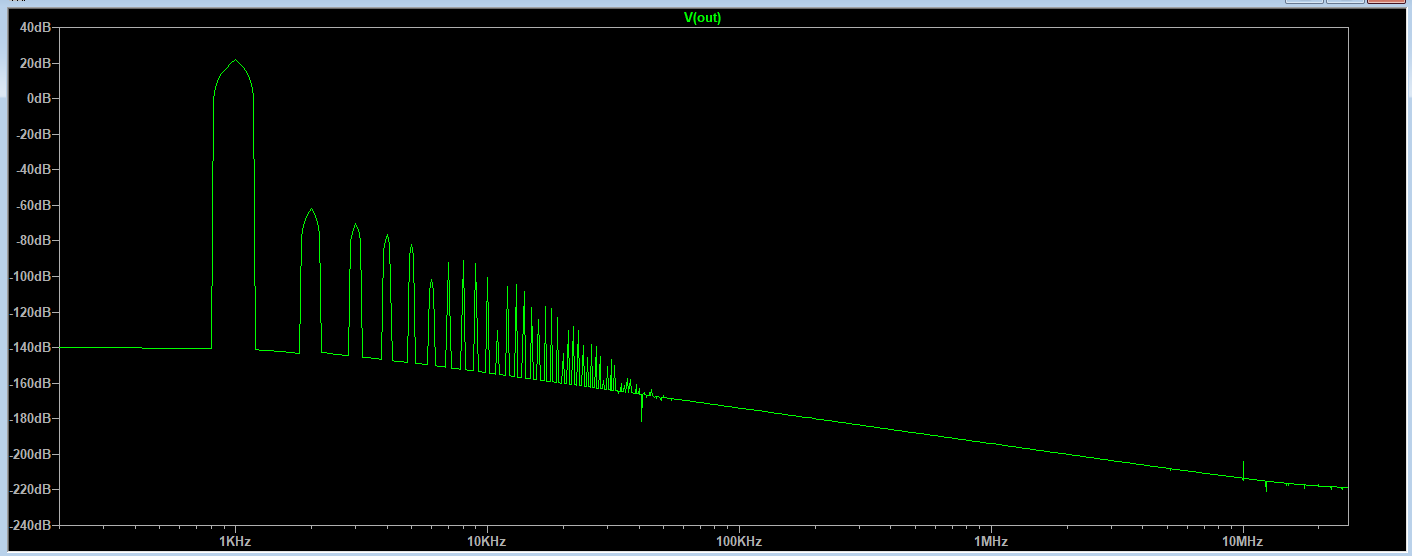
Task: Click the 100KHz frequency axis label
Action: point(739,541)
